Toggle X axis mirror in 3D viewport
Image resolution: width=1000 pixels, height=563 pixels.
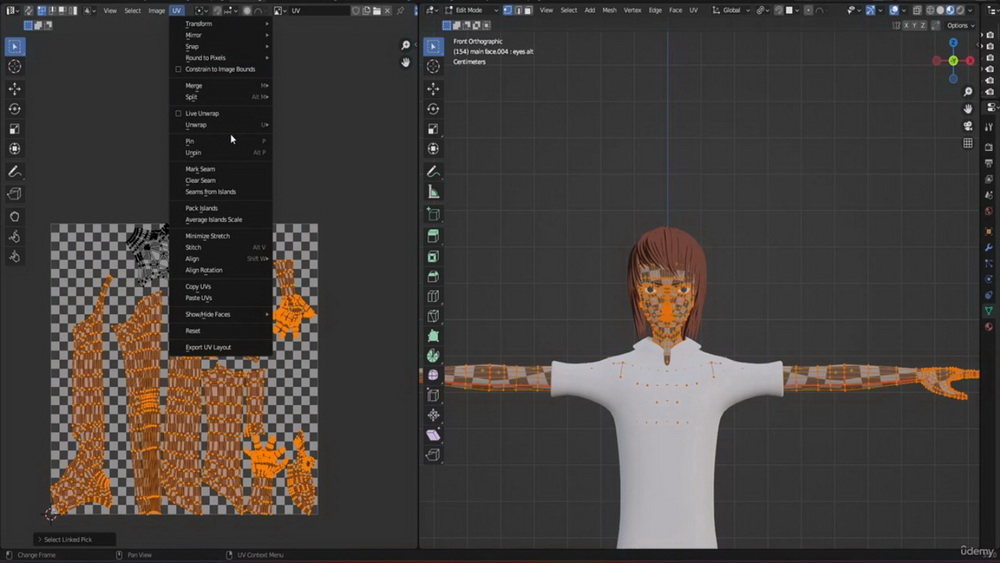point(906,26)
